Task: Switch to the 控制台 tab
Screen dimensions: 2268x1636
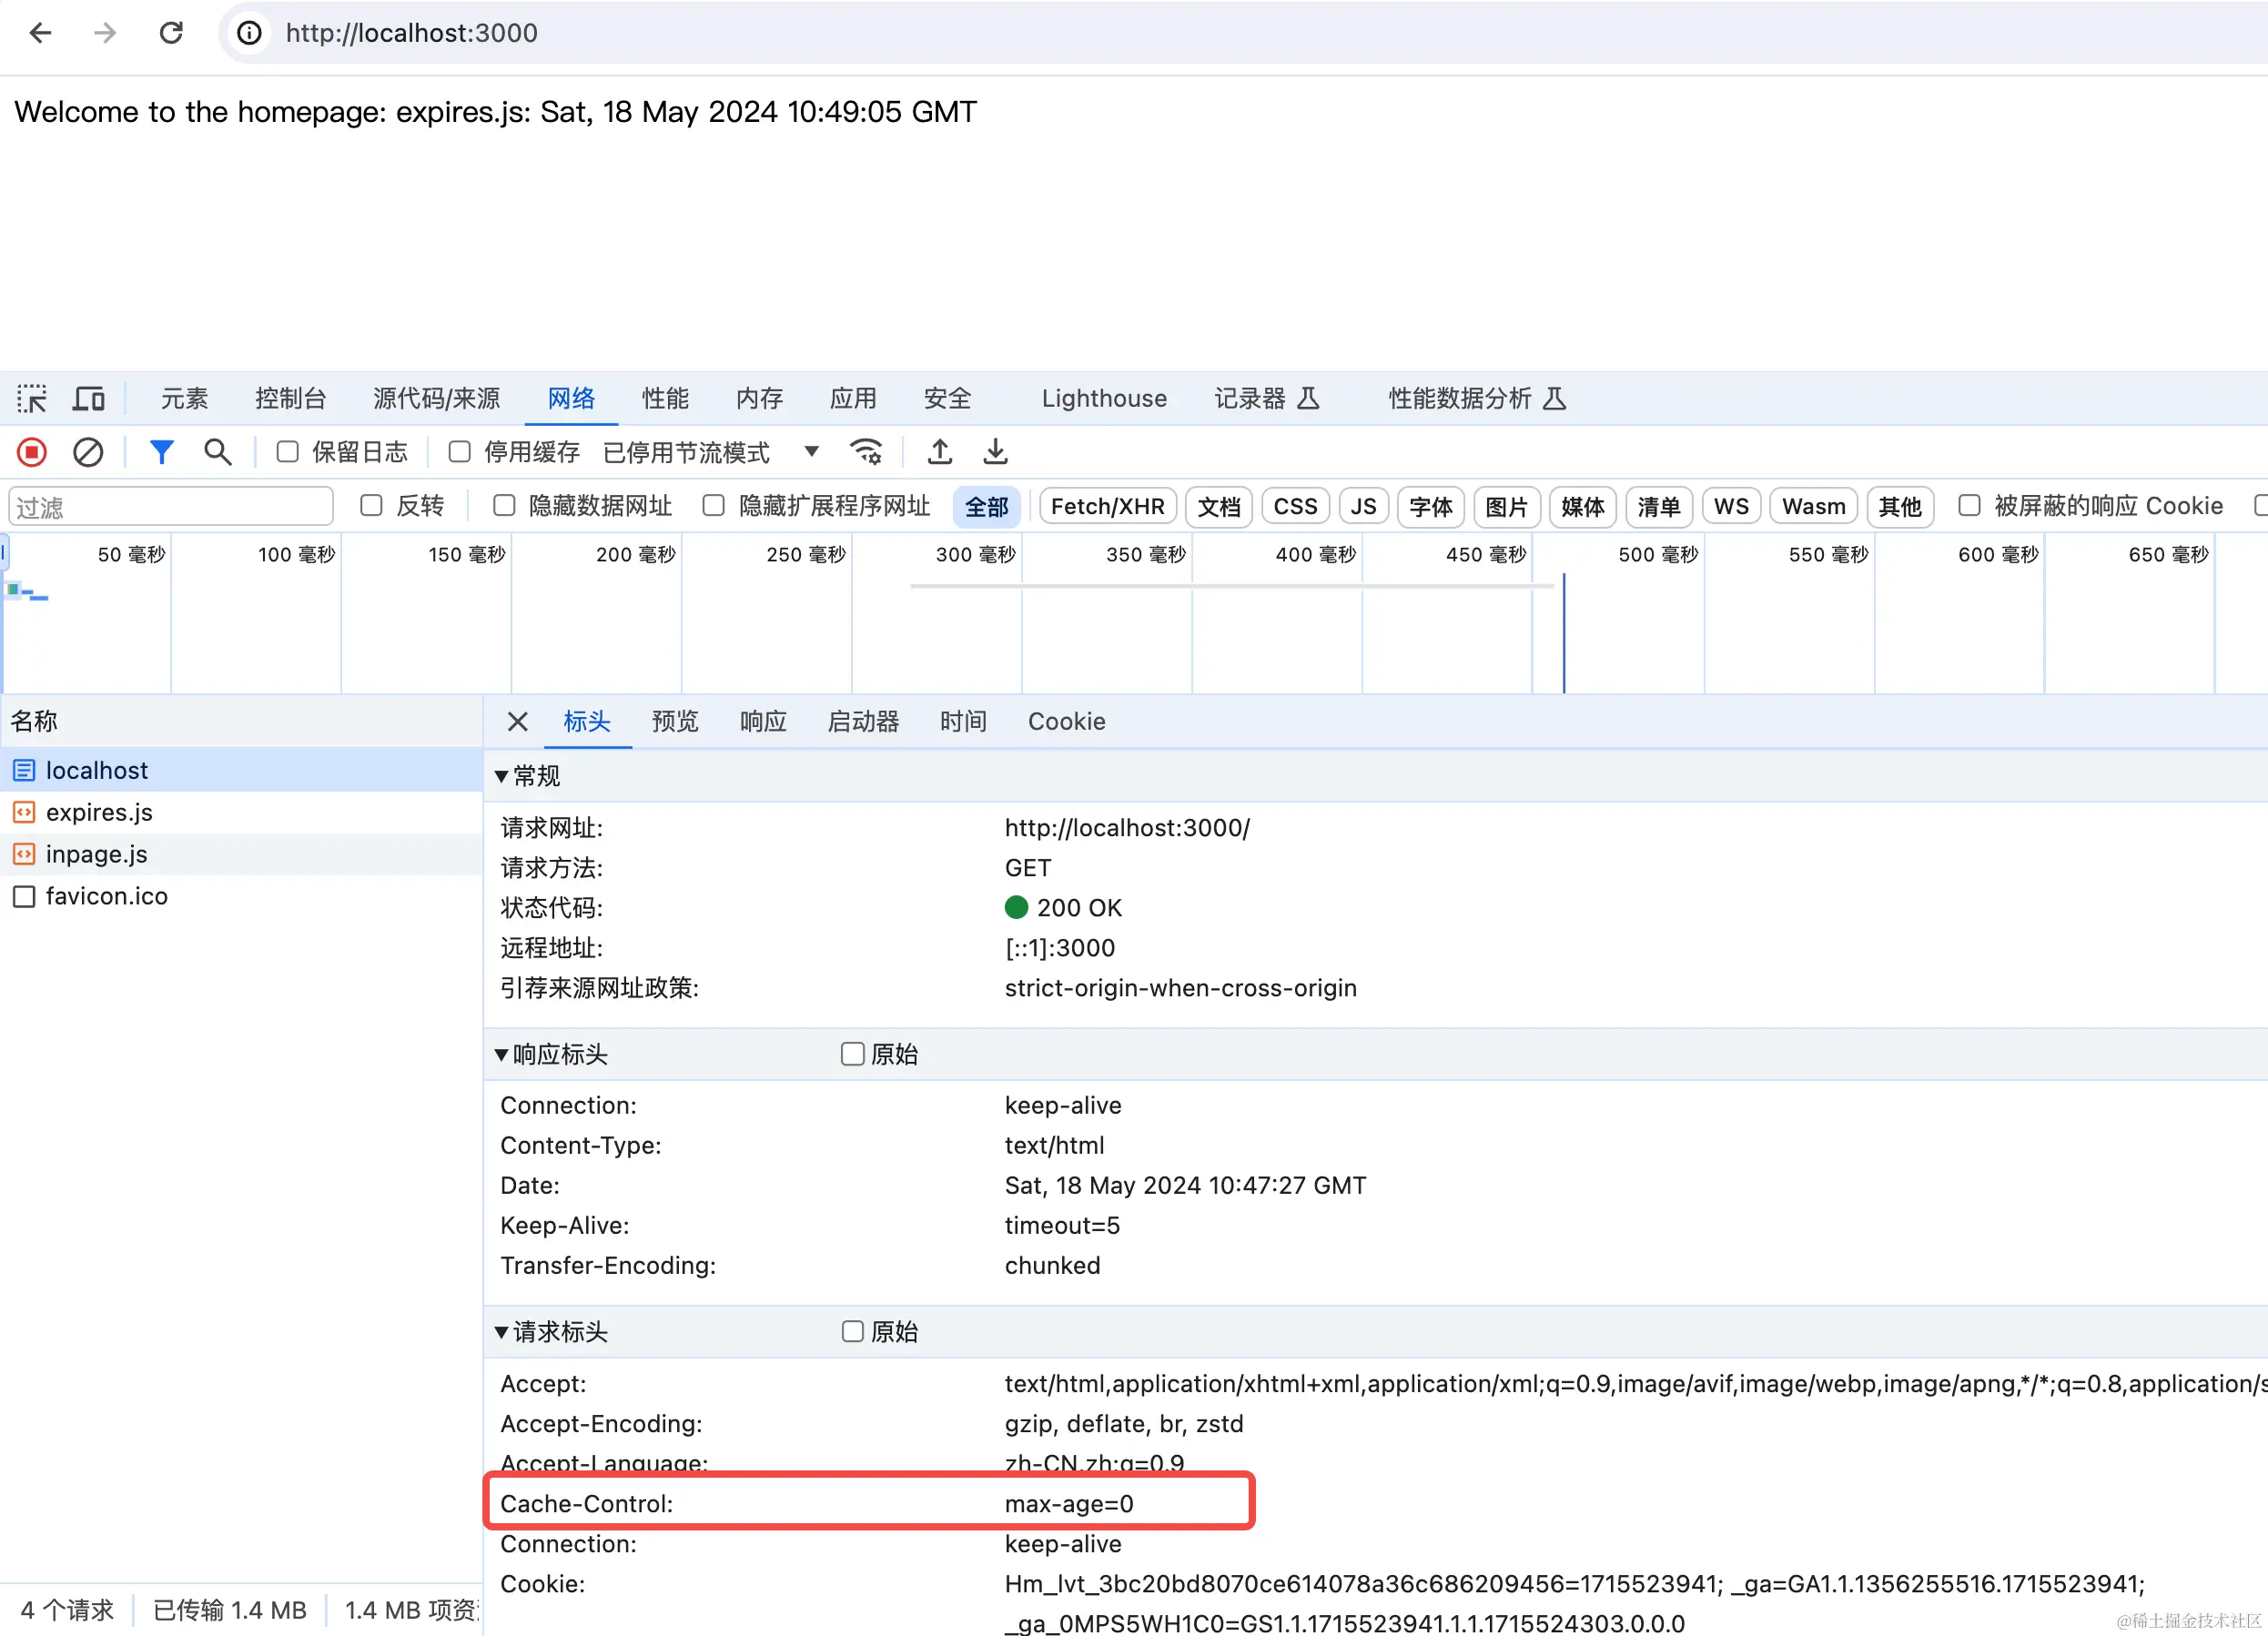Action: click(x=290, y=398)
